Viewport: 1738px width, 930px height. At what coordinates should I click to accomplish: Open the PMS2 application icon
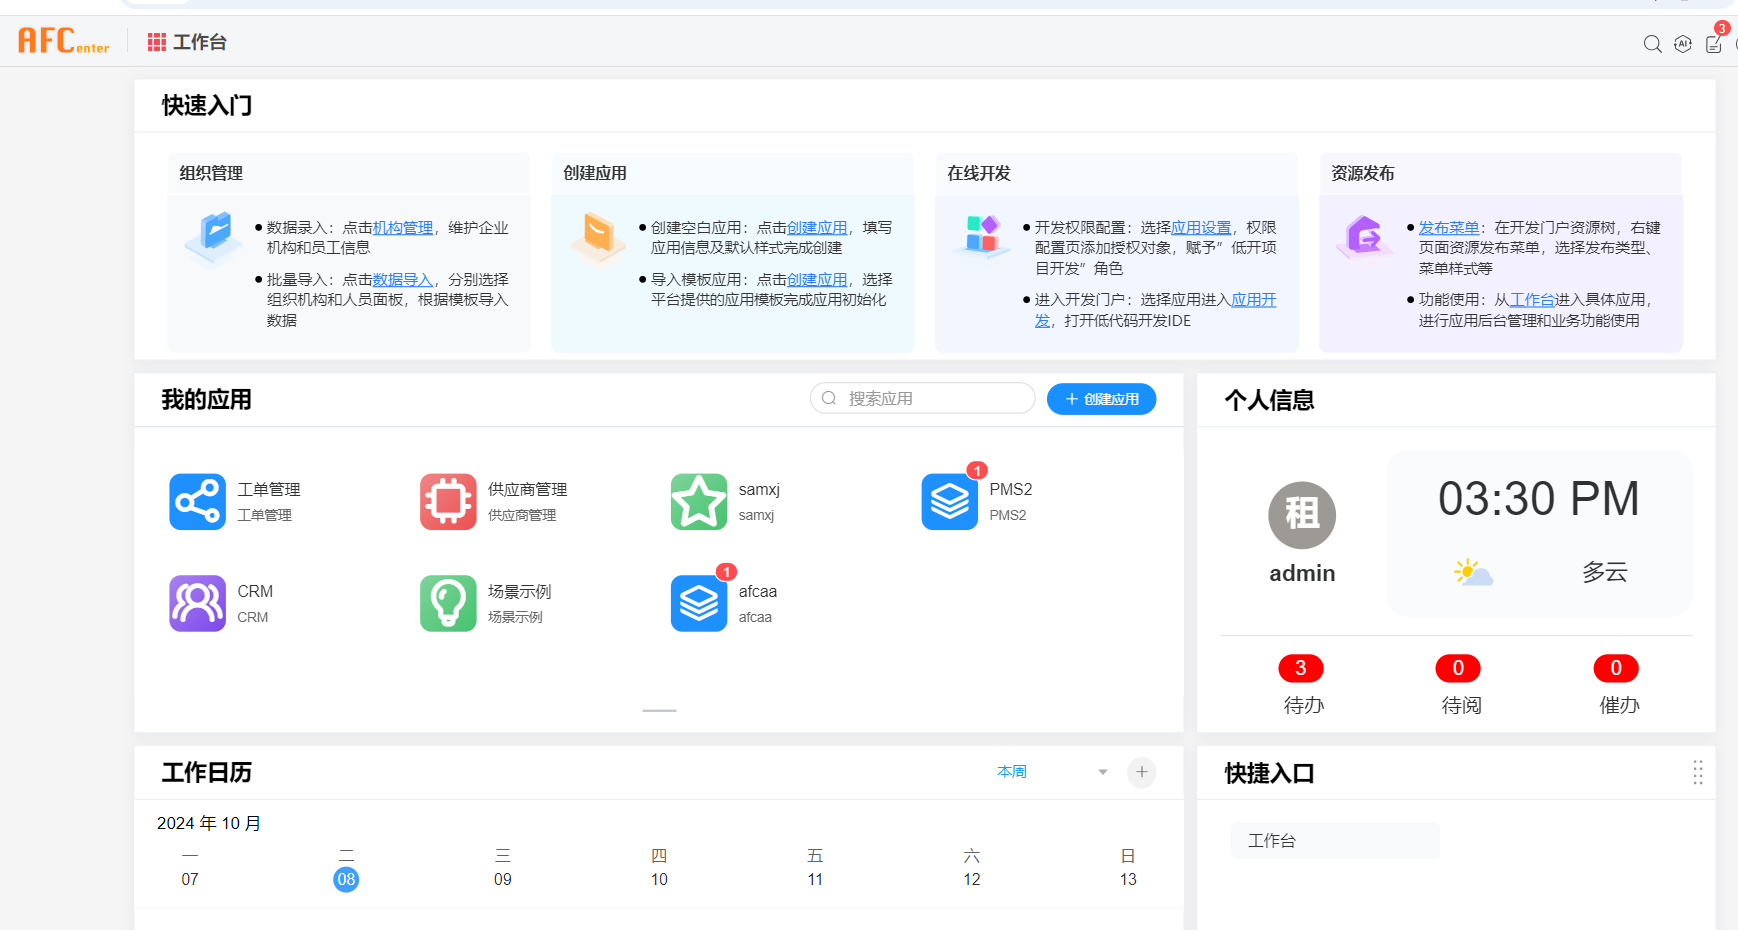pos(949,502)
